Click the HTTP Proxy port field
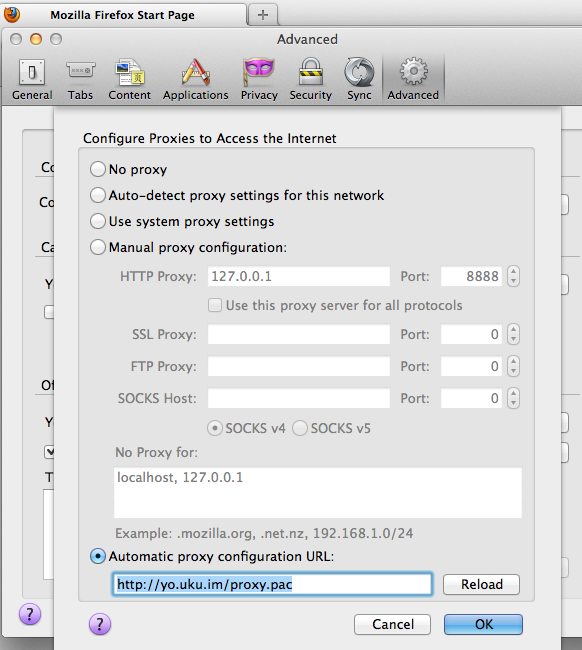This screenshot has width=582, height=650. tap(471, 276)
